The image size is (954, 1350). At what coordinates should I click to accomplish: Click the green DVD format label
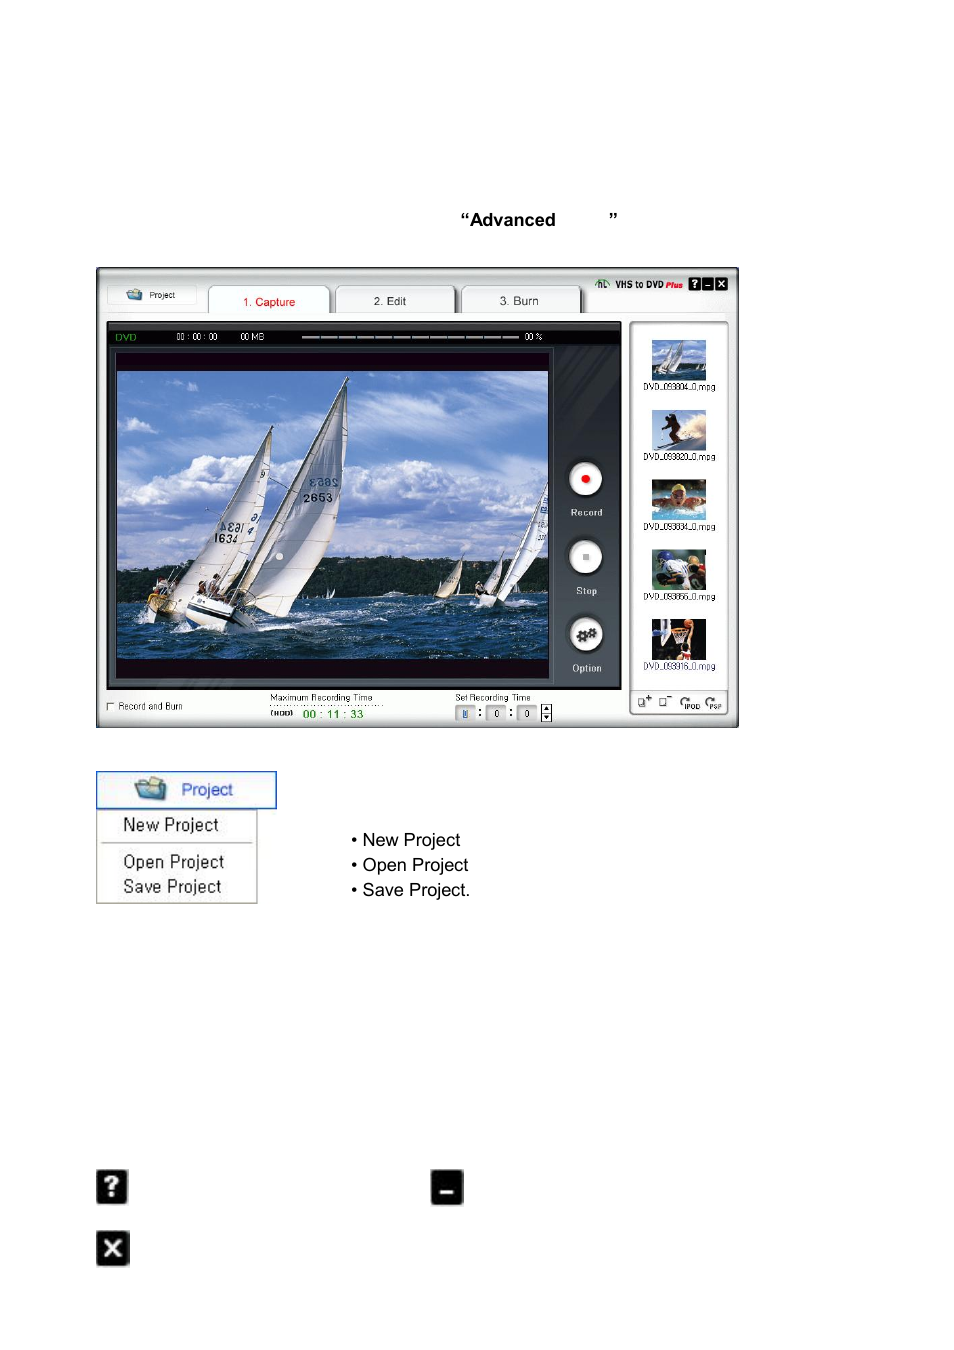(x=126, y=337)
